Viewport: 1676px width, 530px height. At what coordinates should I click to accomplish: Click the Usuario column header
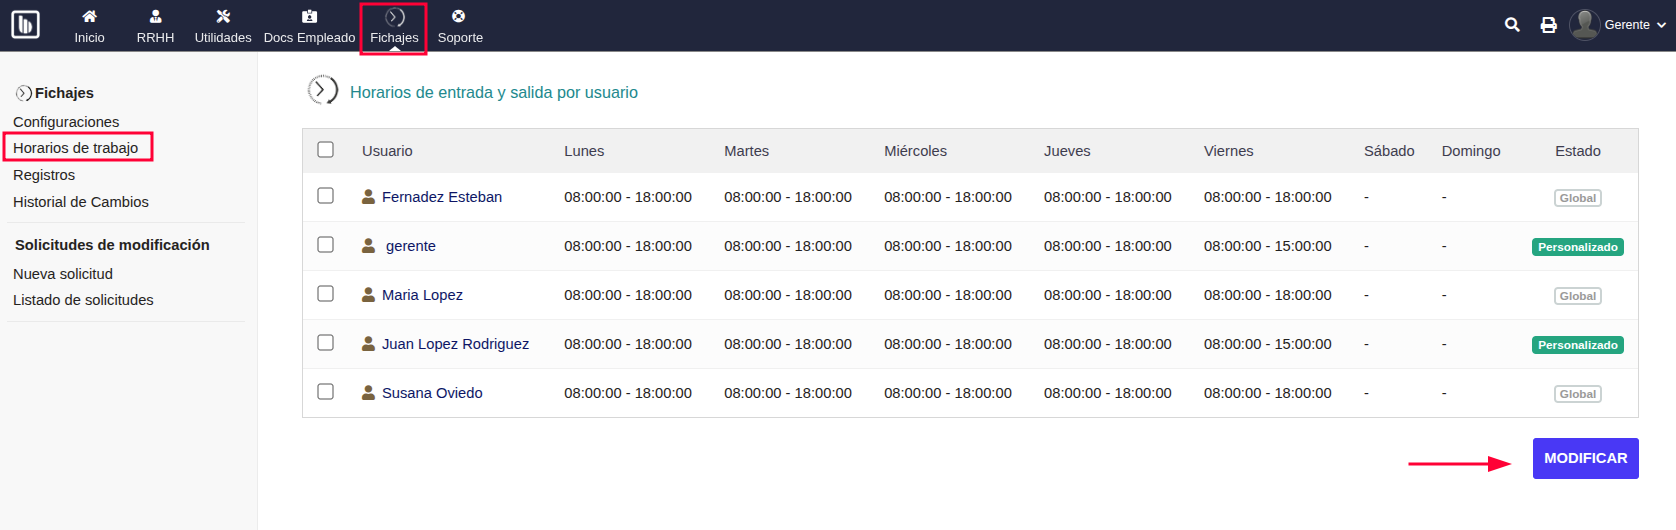coord(387,151)
